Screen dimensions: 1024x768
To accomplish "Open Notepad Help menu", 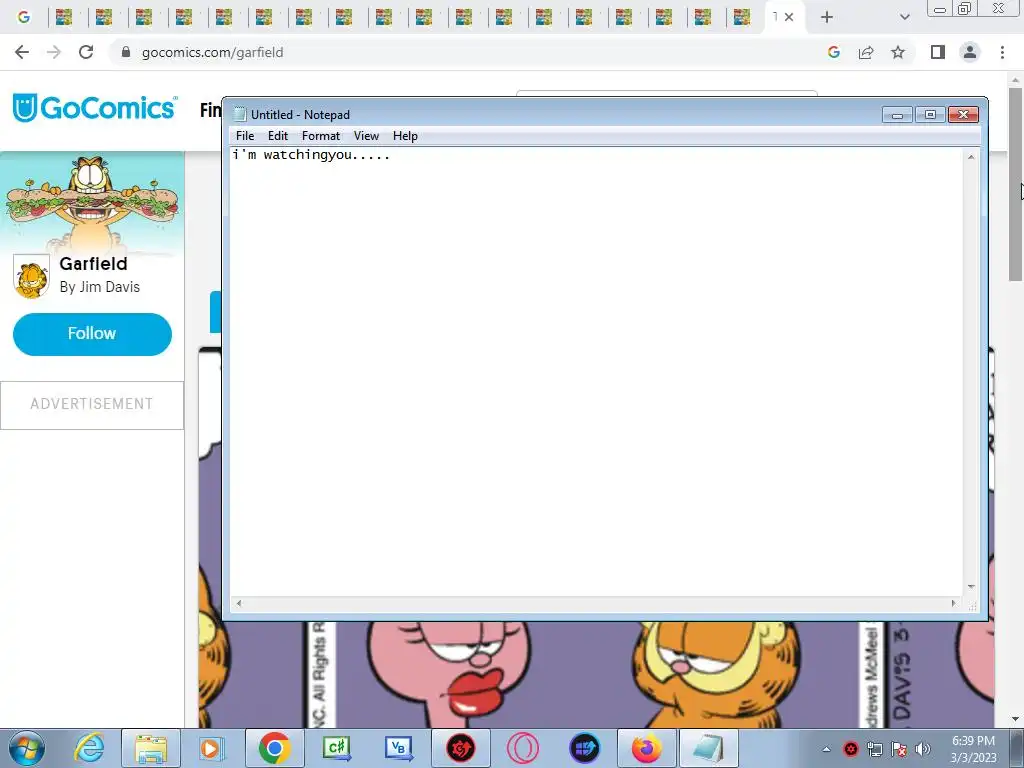I will pos(405,136).
